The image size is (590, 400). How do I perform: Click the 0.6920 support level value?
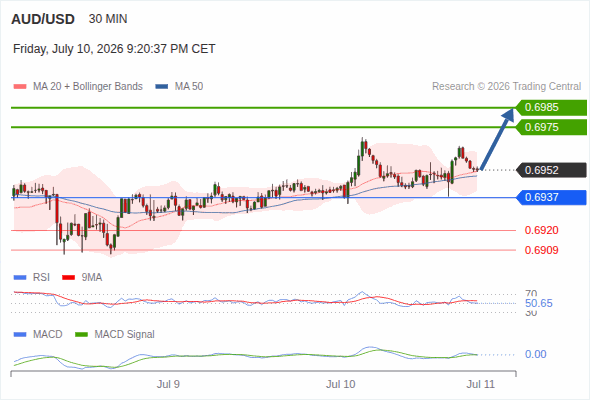click(x=541, y=230)
